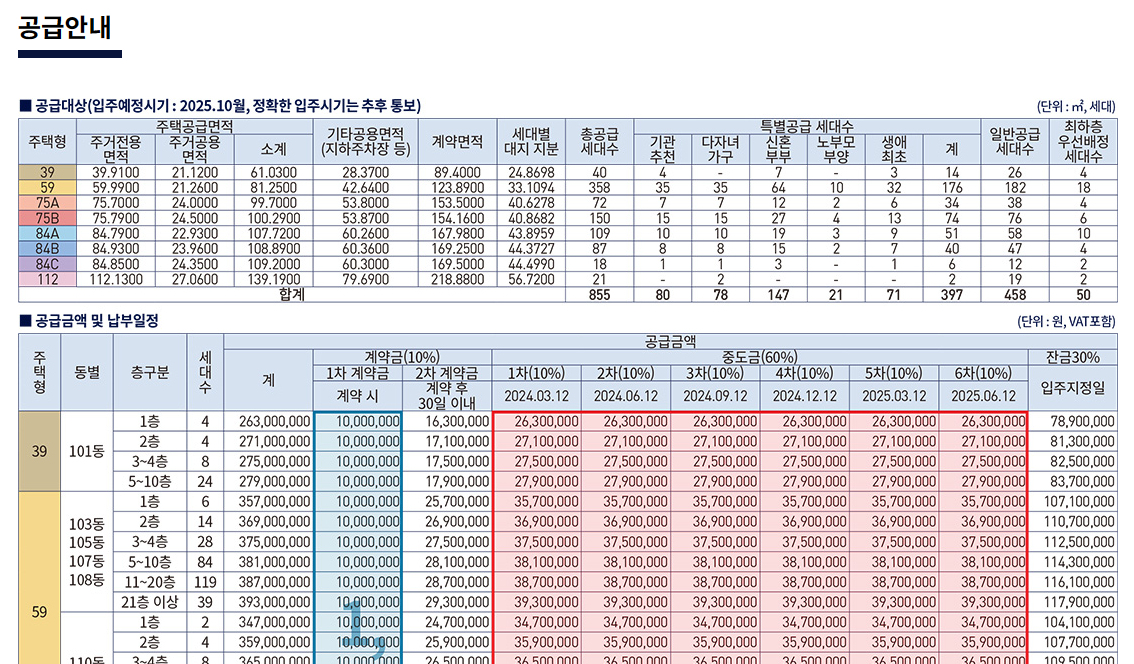Select the 1차 계약금 header
The height and width of the screenshot is (664, 1134).
click(358, 373)
